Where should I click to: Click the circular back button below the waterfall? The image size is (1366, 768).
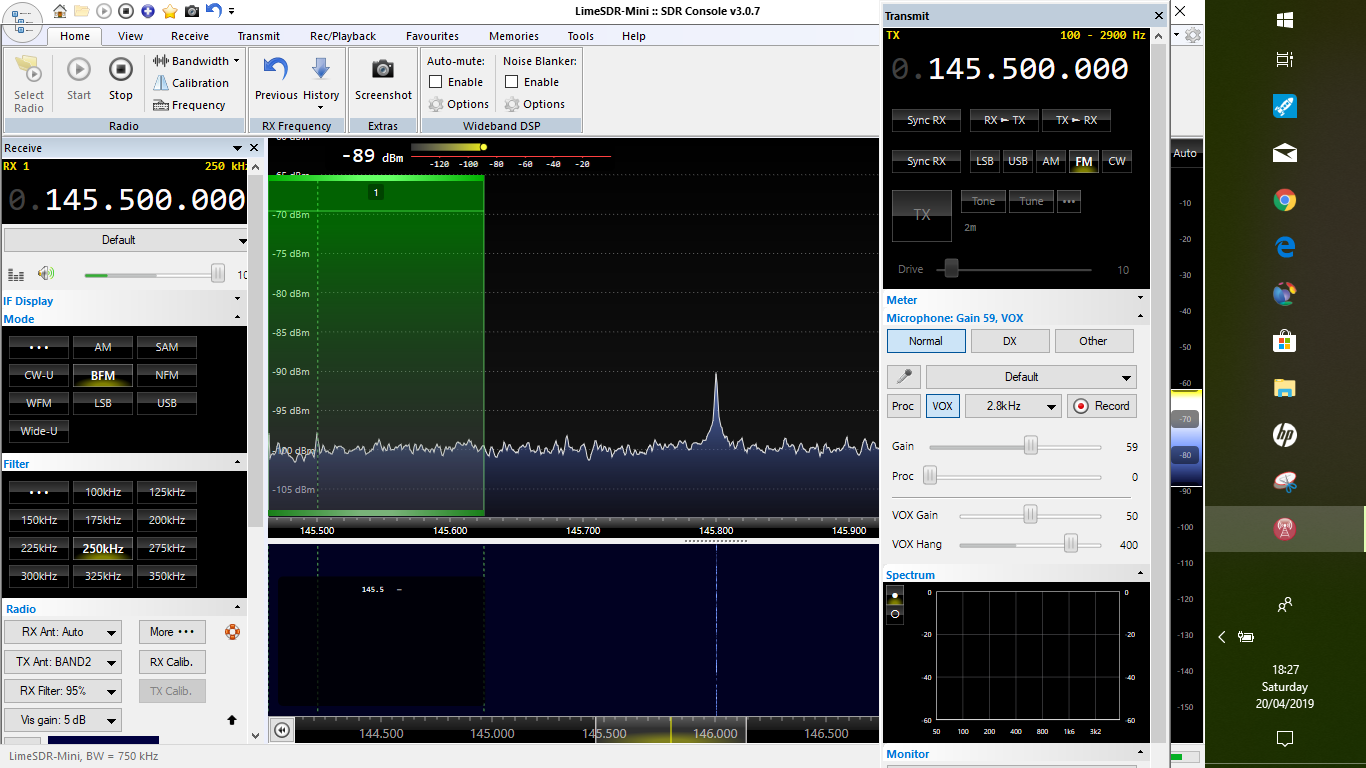click(282, 731)
